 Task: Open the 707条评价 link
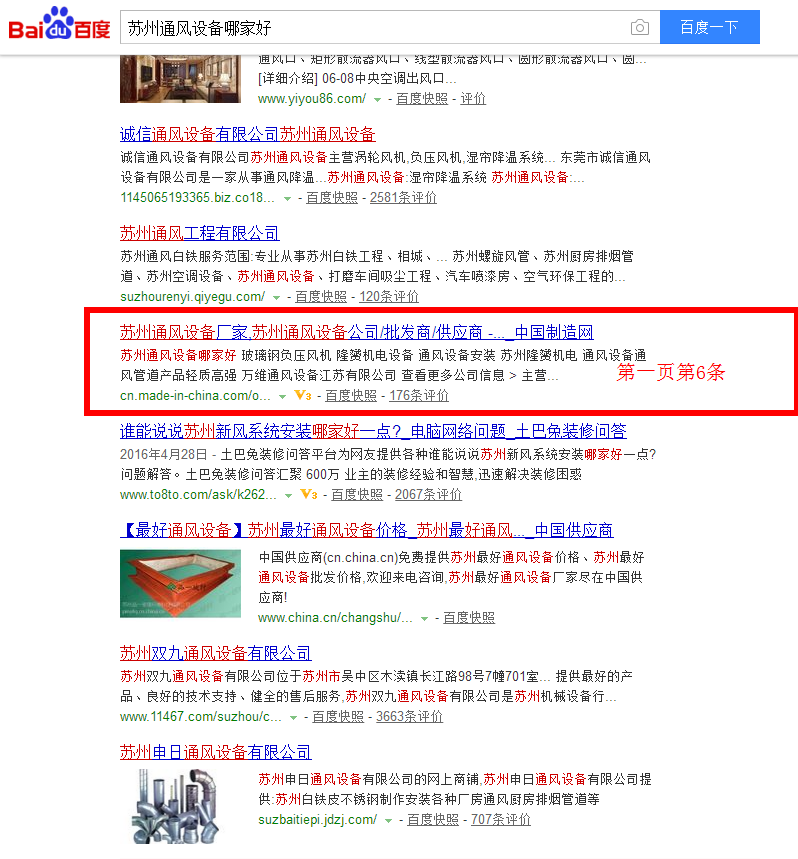(x=501, y=820)
